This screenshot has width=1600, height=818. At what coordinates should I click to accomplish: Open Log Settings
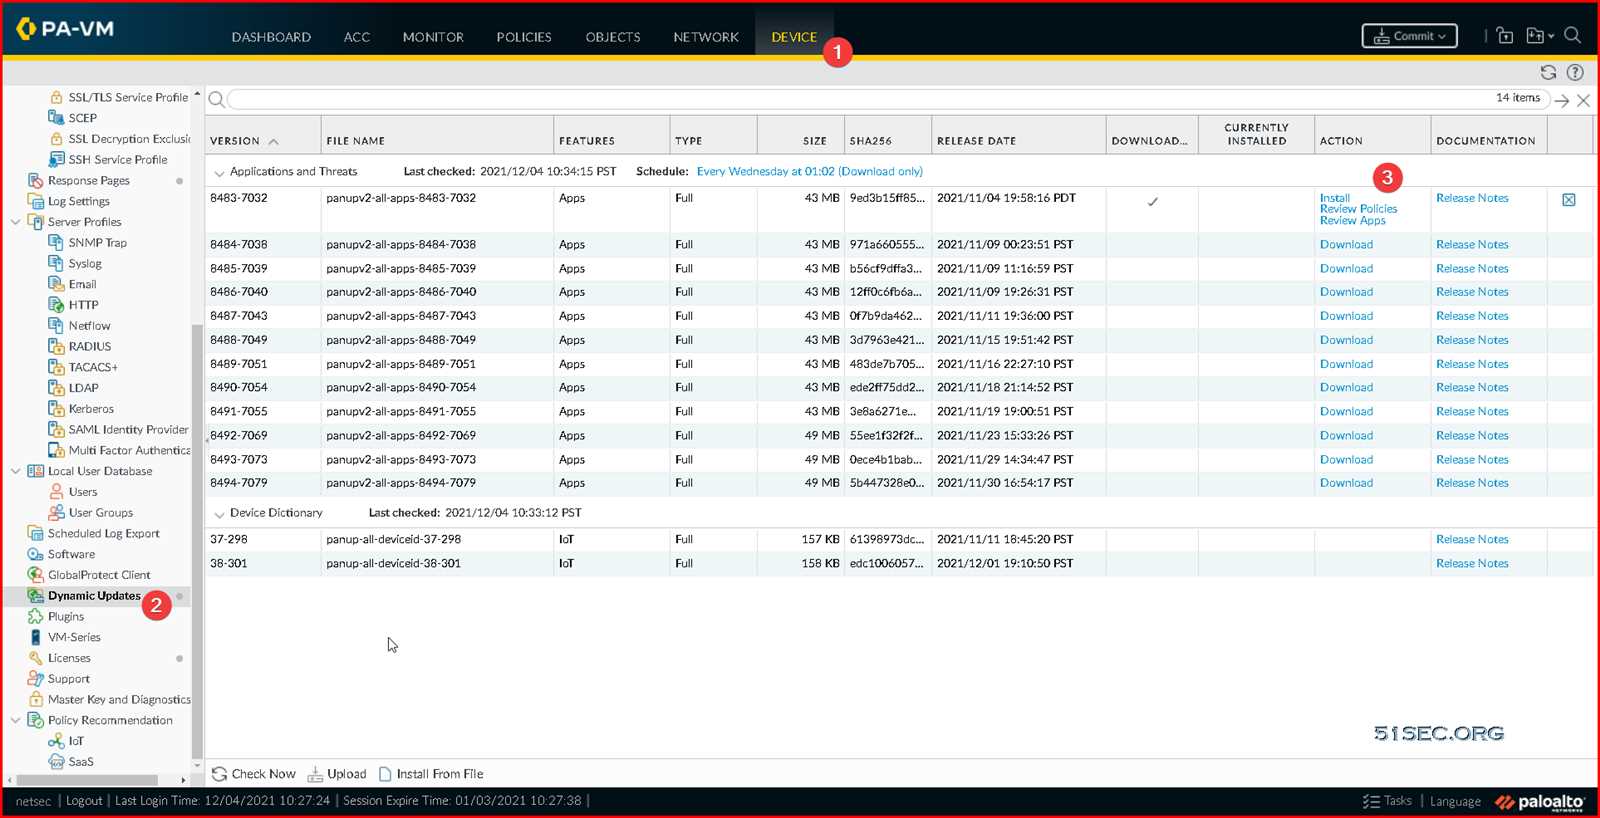(78, 201)
